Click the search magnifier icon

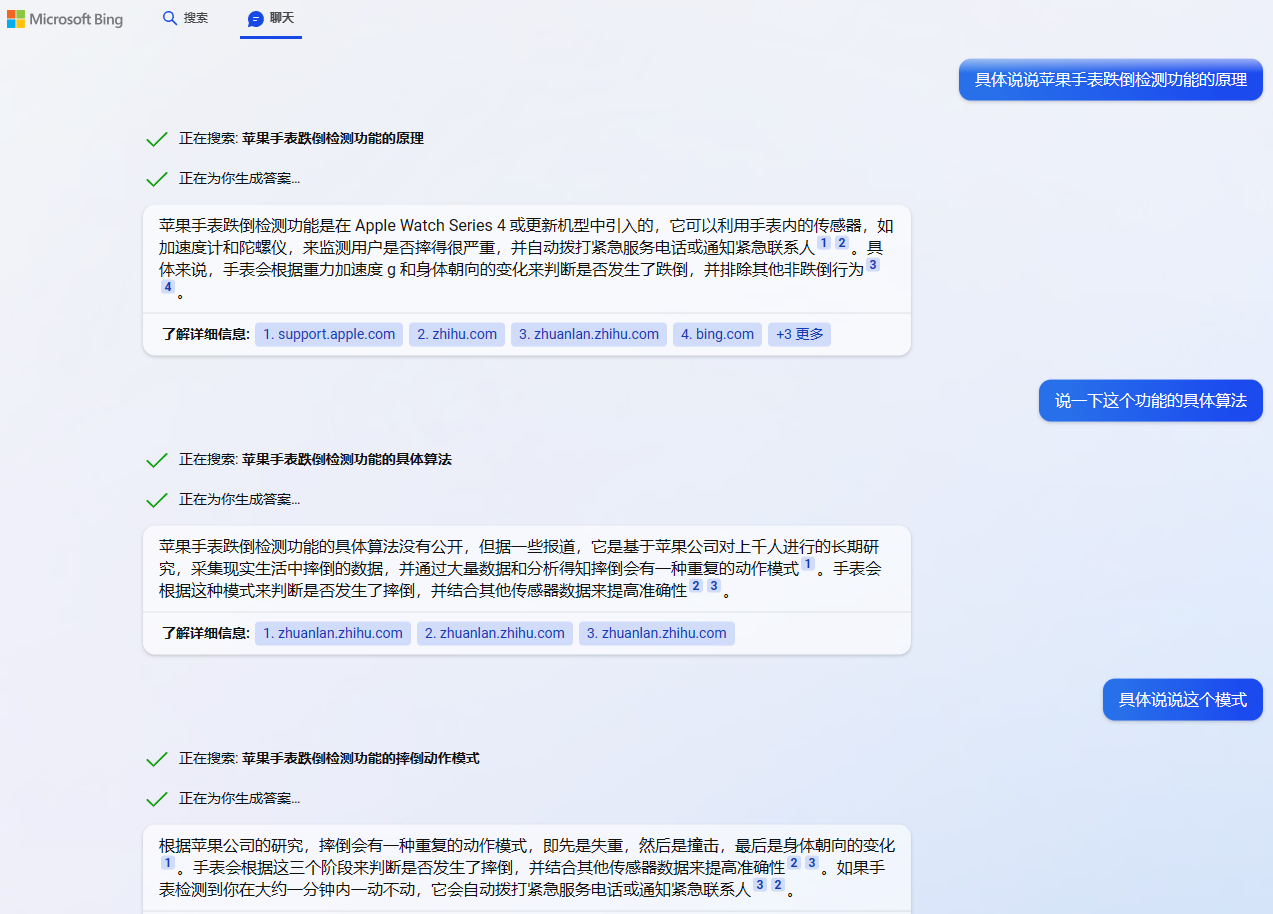coord(170,18)
